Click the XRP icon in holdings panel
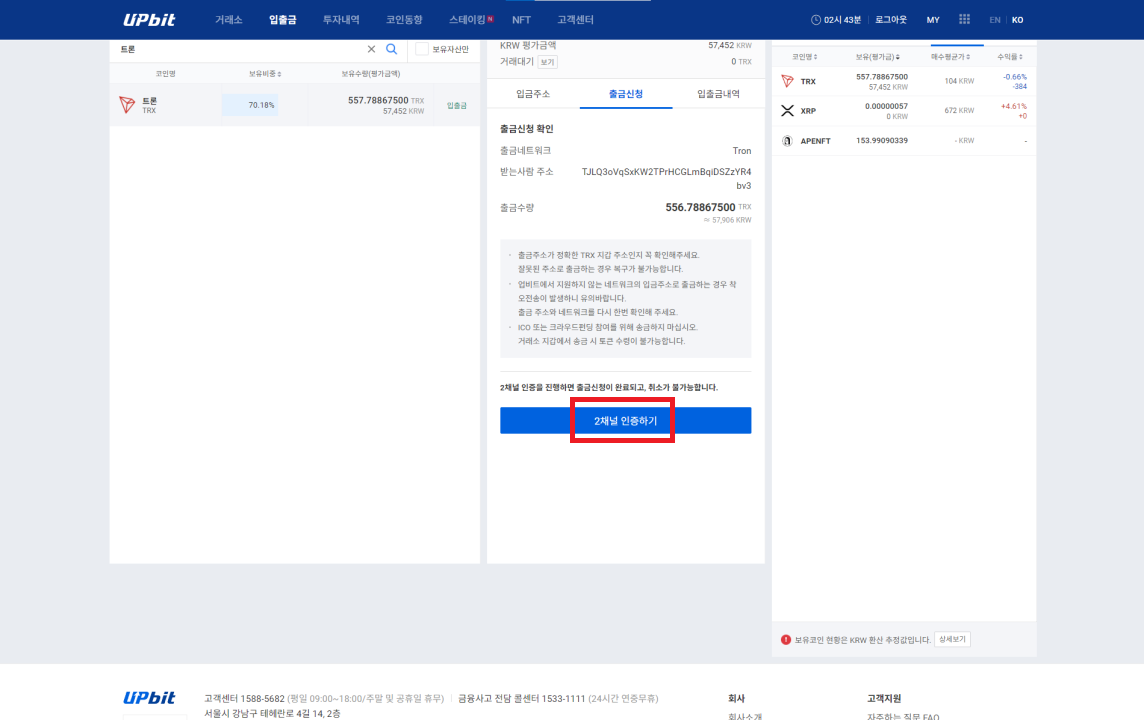The height and width of the screenshot is (720, 1144). [787, 111]
